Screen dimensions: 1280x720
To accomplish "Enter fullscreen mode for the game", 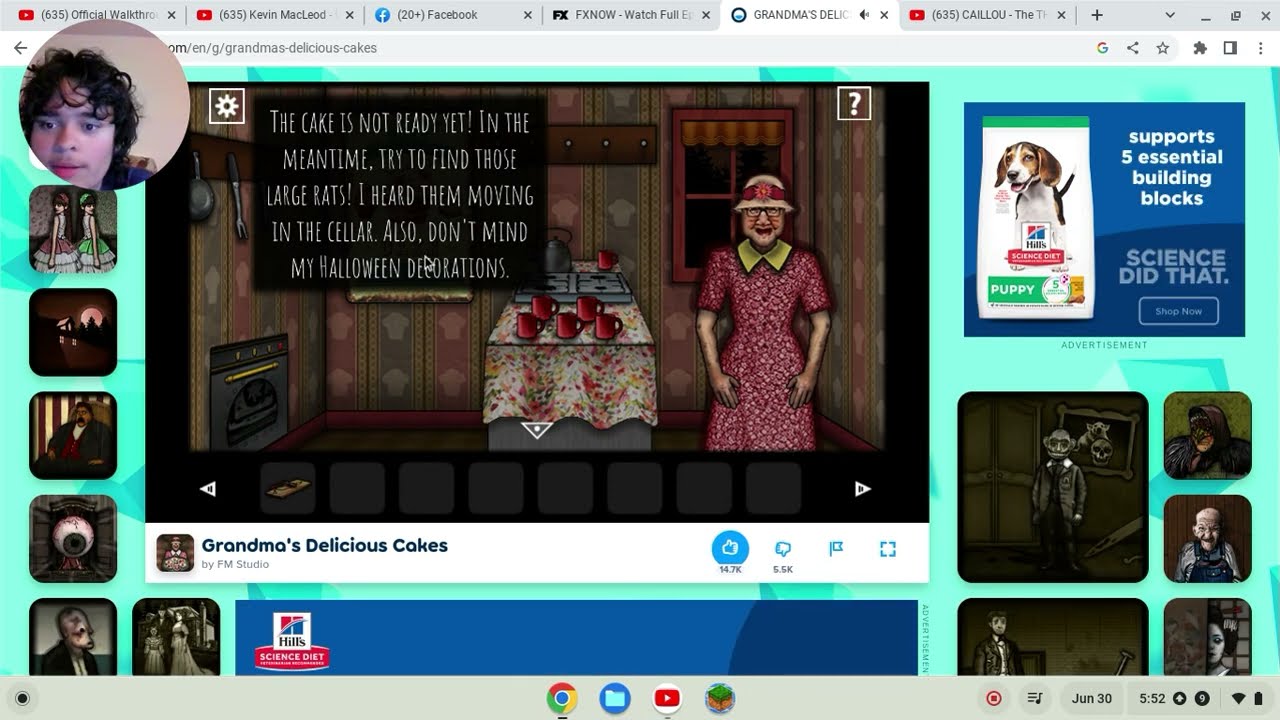I will pyautogui.click(x=888, y=548).
